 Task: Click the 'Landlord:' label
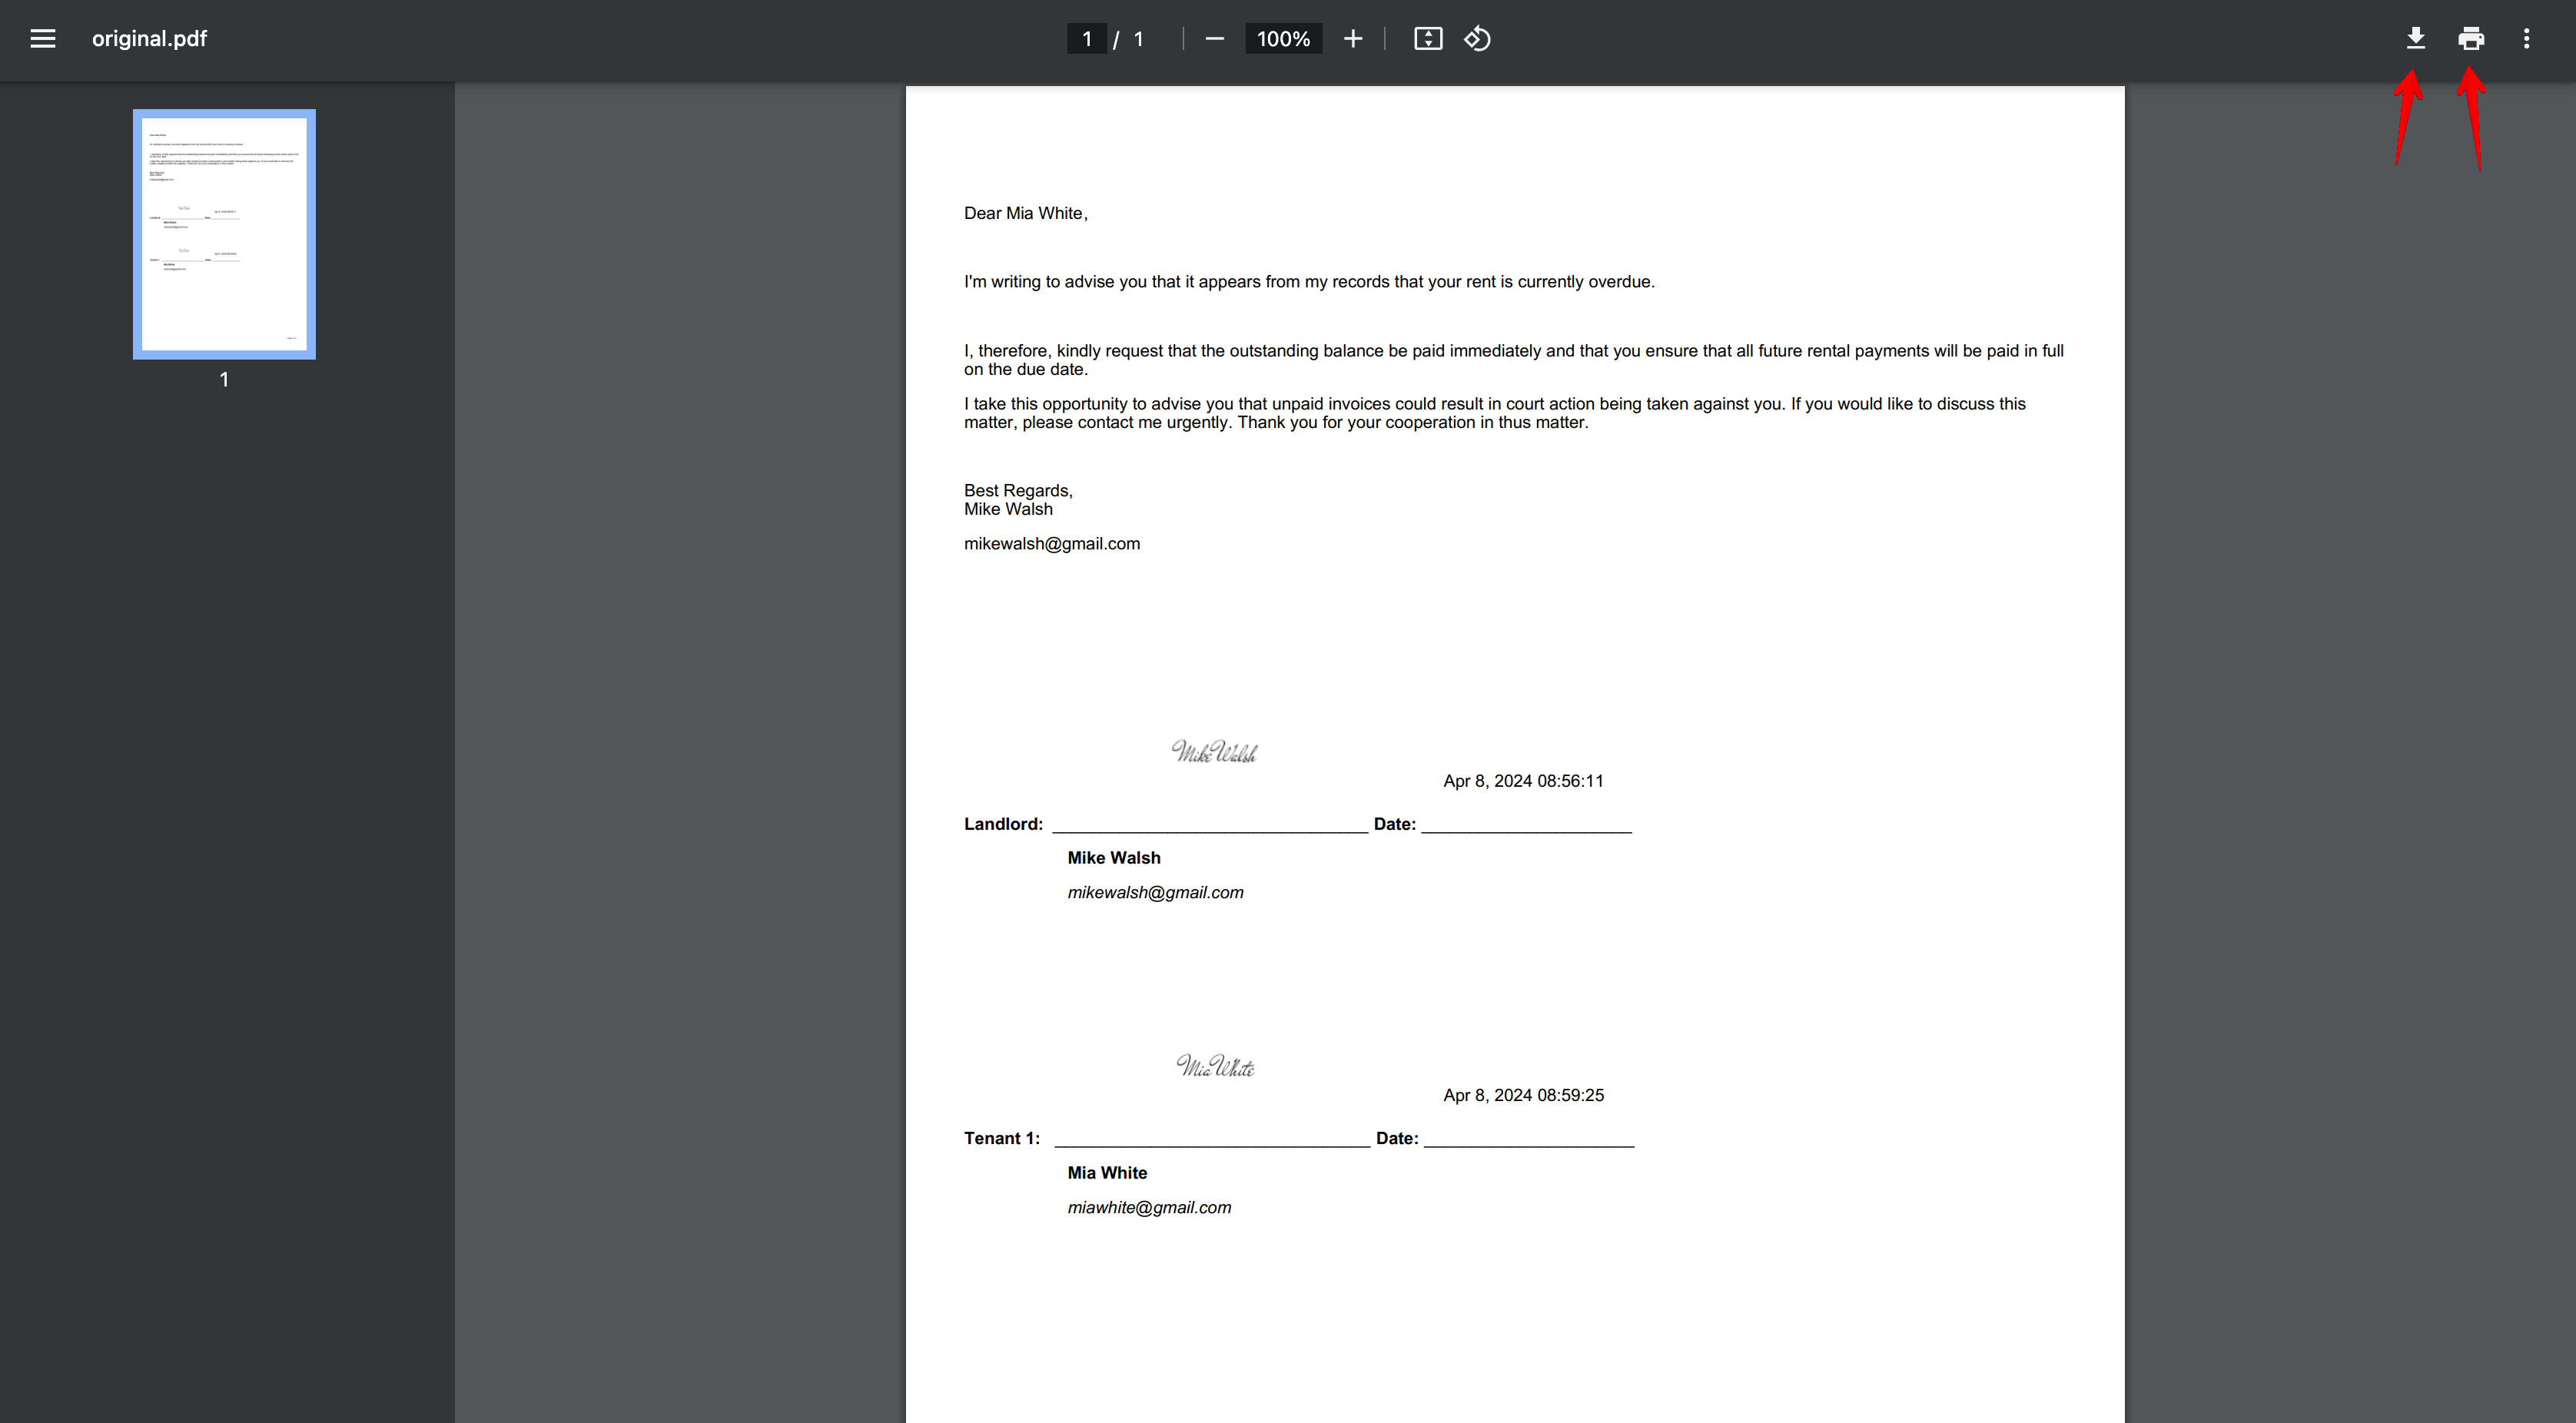click(x=1003, y=825)
